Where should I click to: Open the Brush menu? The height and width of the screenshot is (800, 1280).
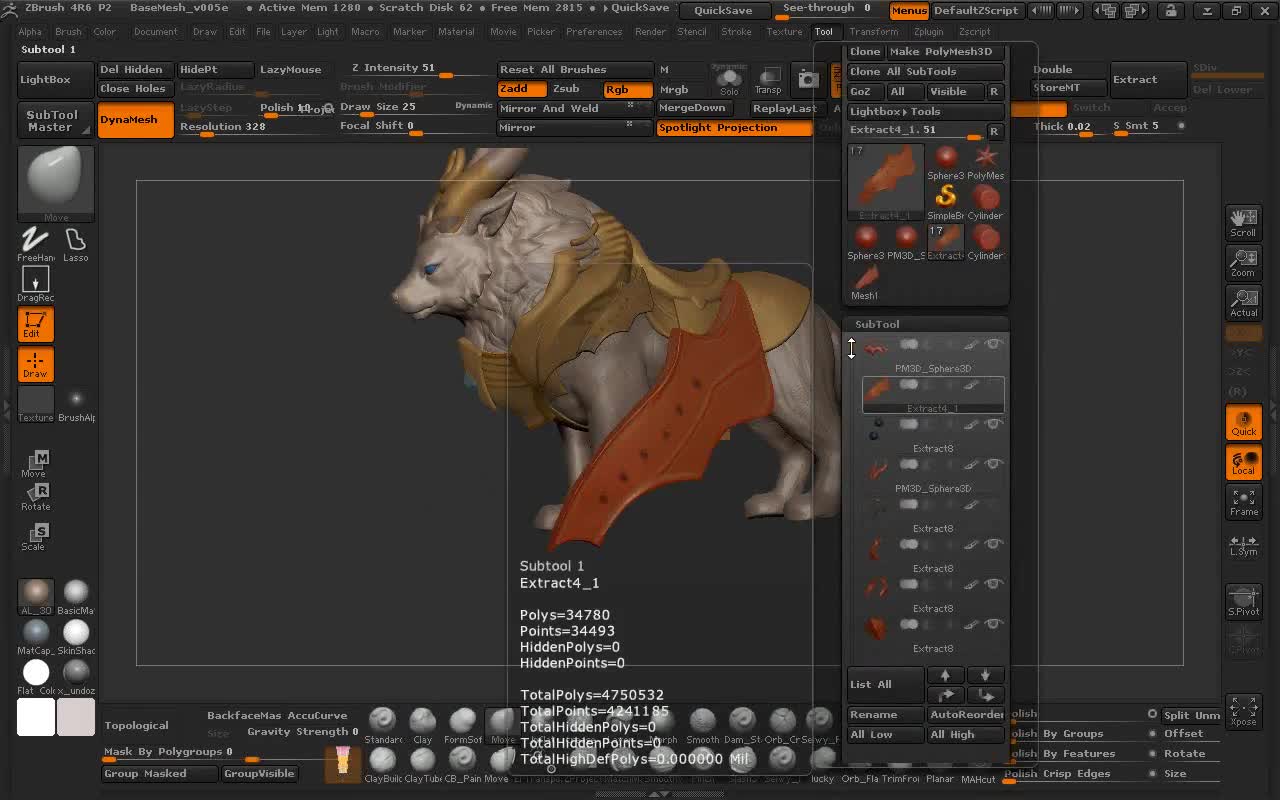coord(68,31)
